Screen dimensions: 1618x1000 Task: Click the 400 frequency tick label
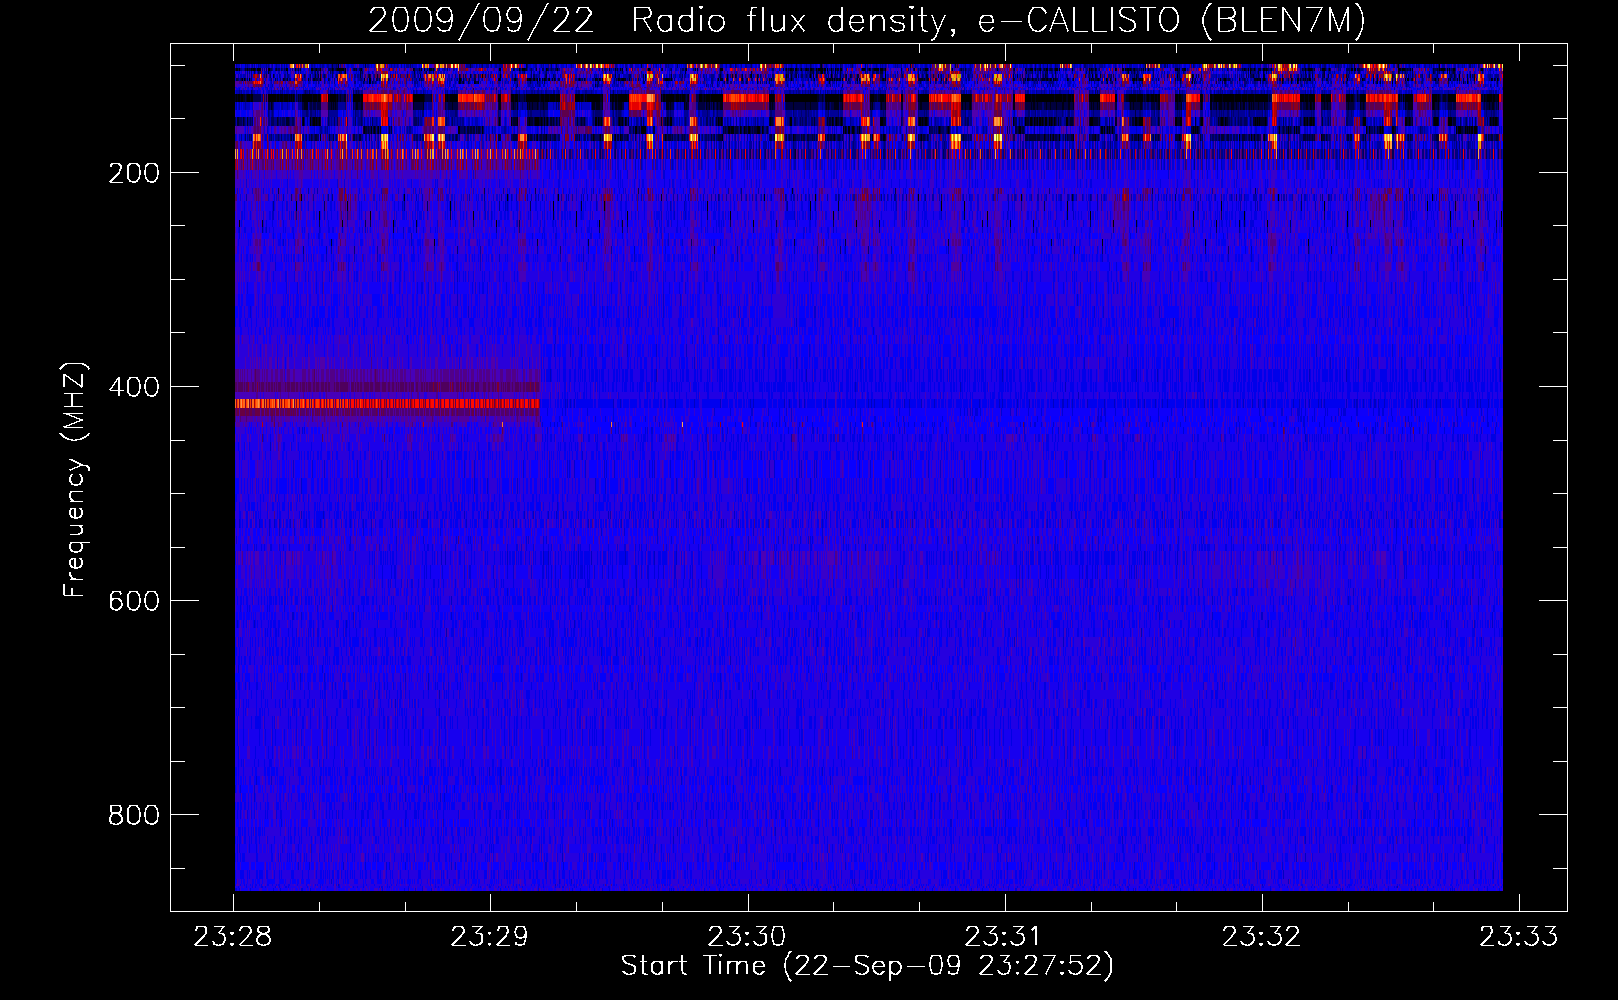pyautogui.click(x=134, y=387)
